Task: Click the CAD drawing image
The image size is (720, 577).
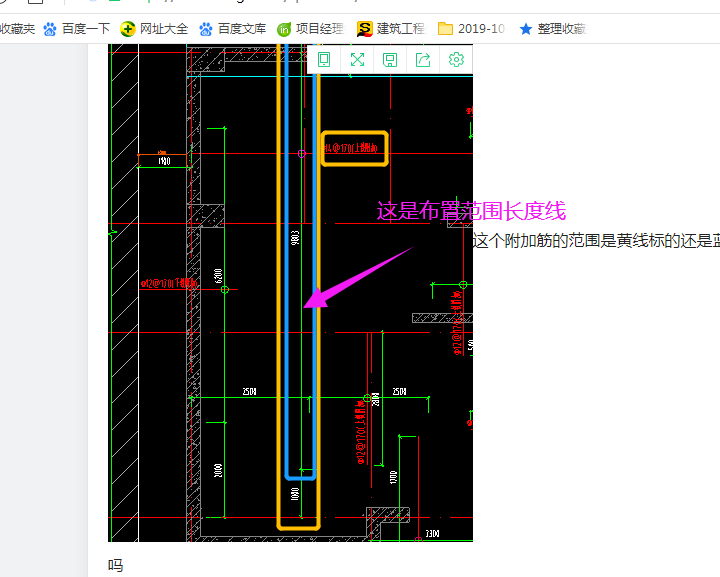Action: 290,293
